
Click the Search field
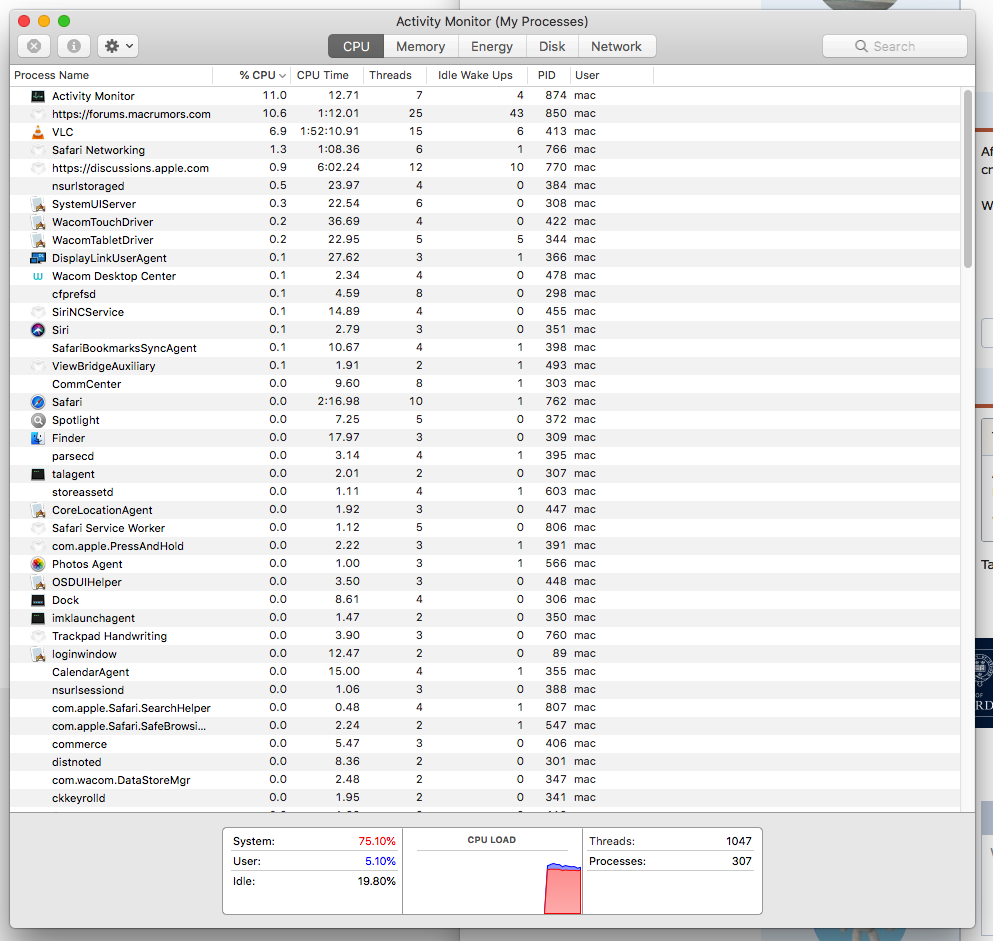click(894, 46)
